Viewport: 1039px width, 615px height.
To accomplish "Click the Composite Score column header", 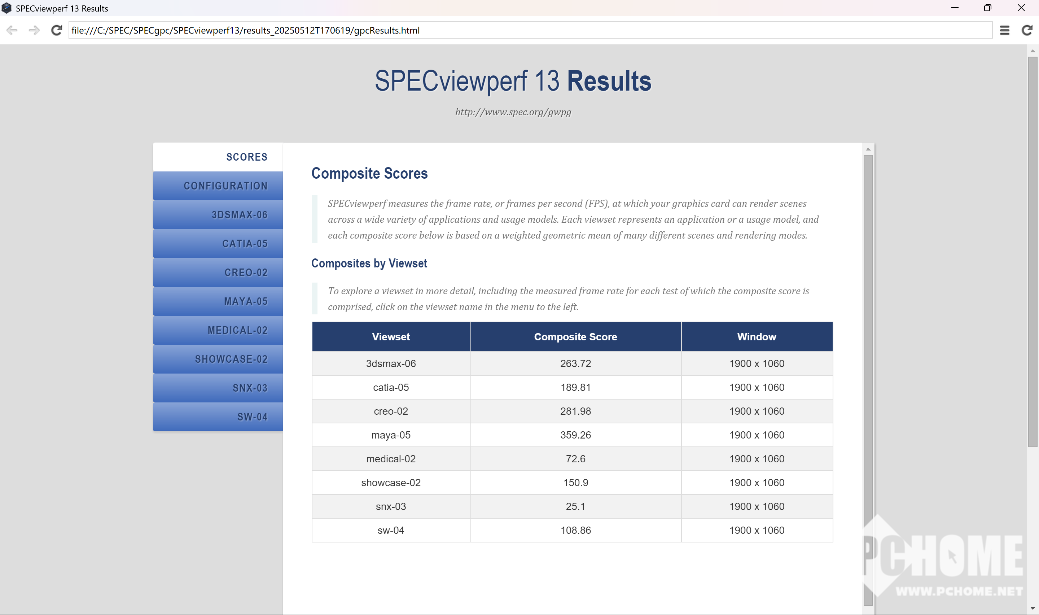I will click(x=575, y=337).
